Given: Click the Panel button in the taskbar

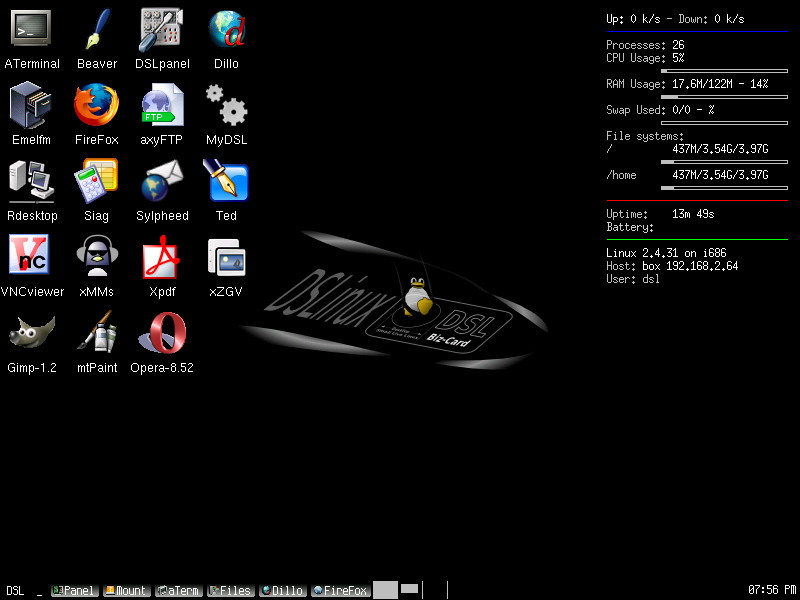Looking at the screenshot, I should (x=74, y=591).
